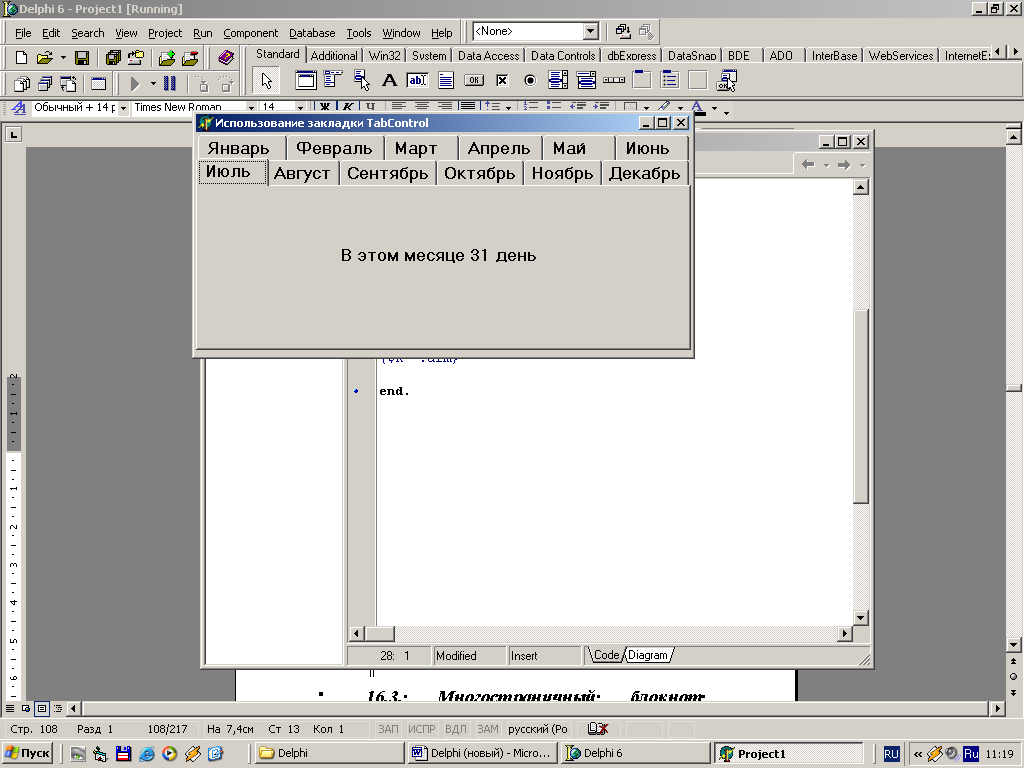
Task: Click the New Form icon
Action: 98,84
